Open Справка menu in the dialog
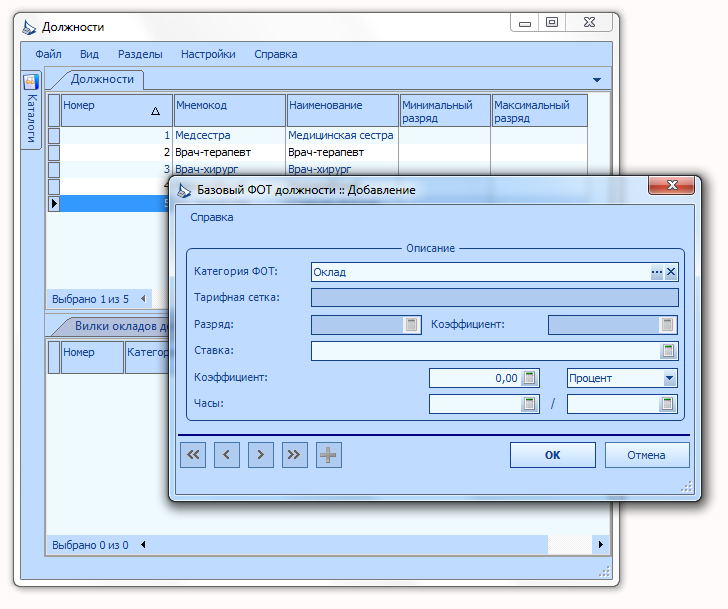Image resolution: width=728 pixels, height=609 pixels. (212, 217)
